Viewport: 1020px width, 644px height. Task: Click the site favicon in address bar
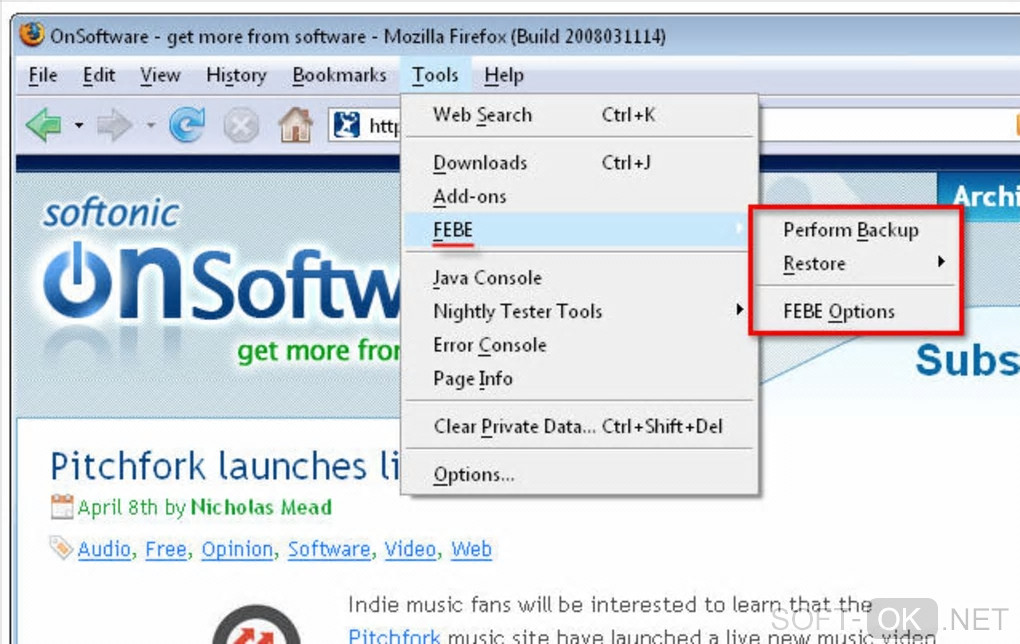[347, 124]
